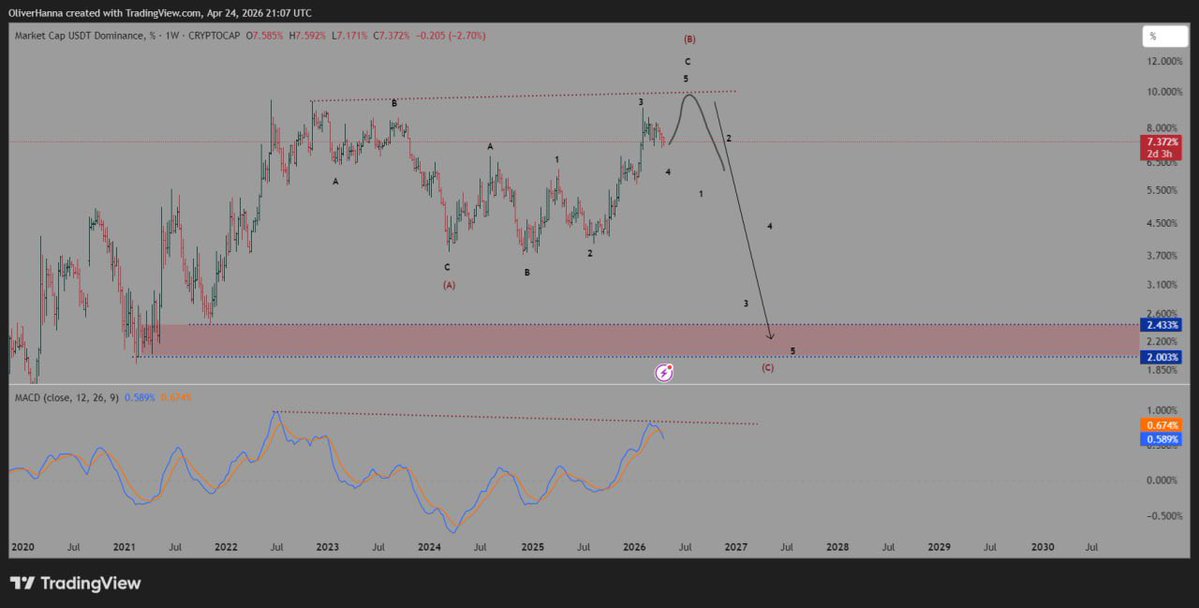Click the 2028 time axis label
Viewport: 1199px width, 608px height.
[x=837, y=548]
